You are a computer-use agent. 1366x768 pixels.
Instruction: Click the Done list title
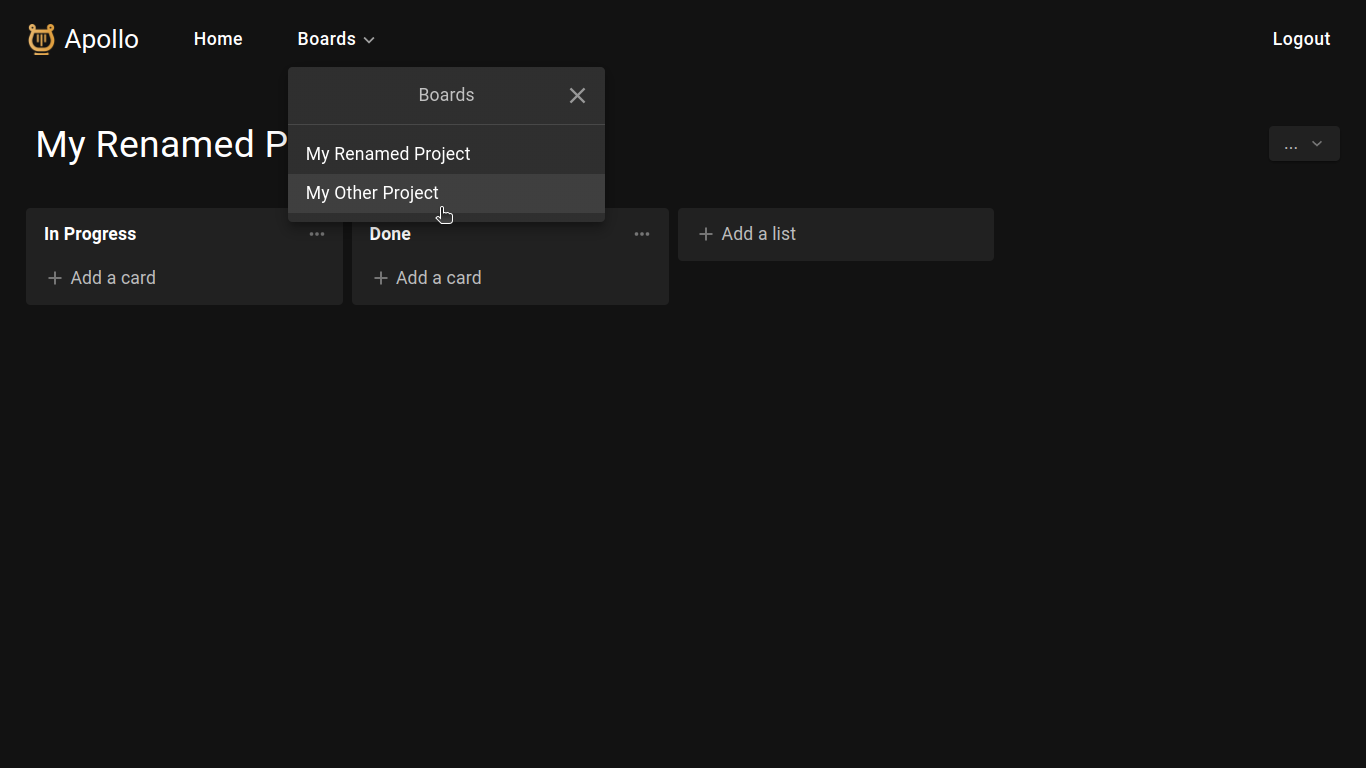tap(390, 234)
